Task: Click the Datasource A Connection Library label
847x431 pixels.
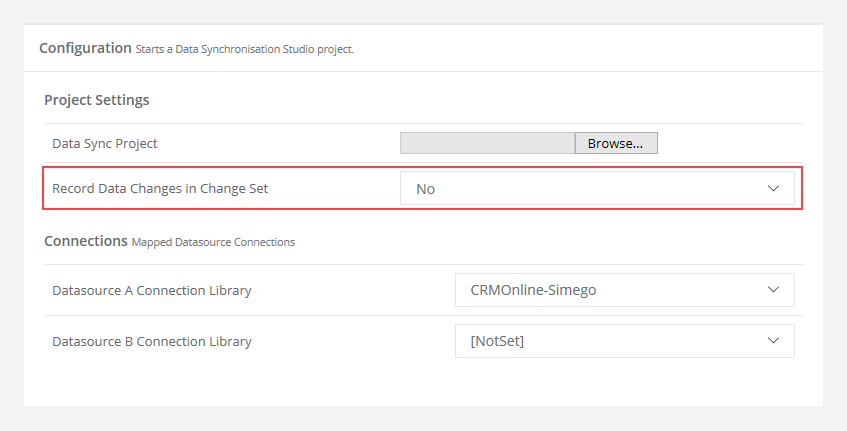Action: (x=152, y=291)
